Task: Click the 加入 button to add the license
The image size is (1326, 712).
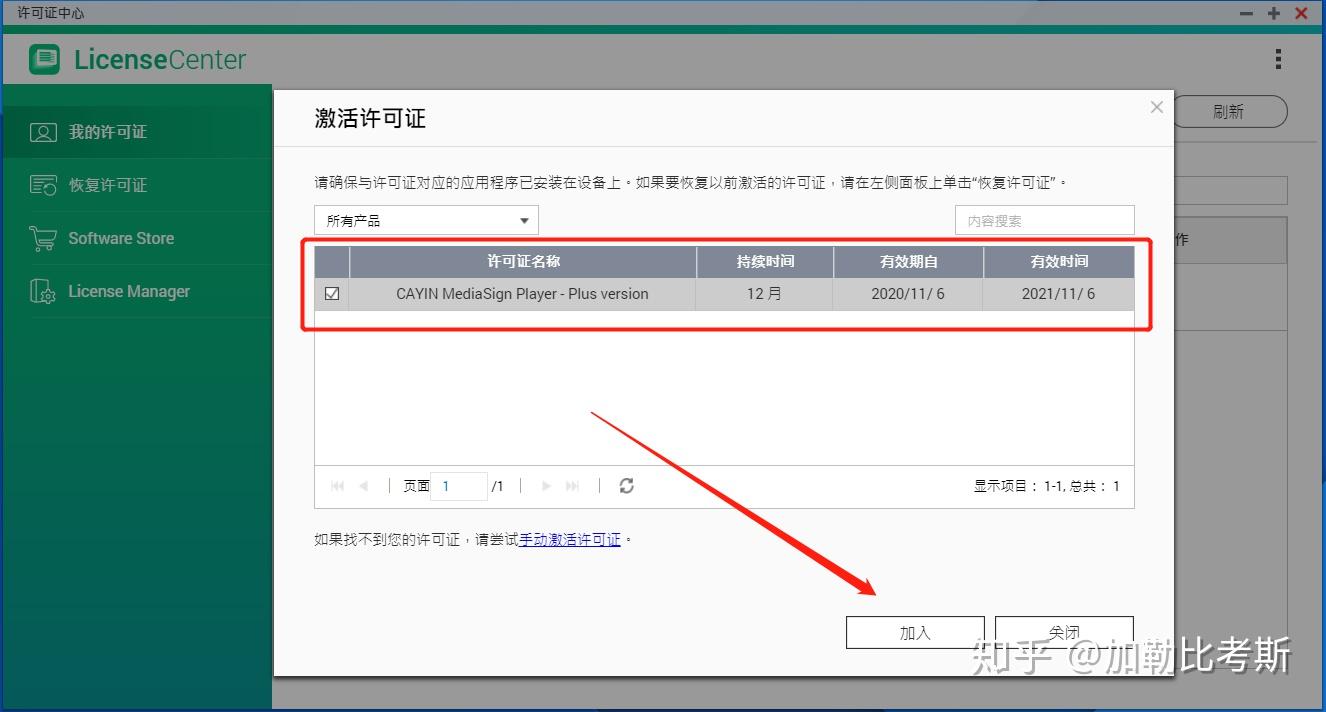Action: point(914,631)
